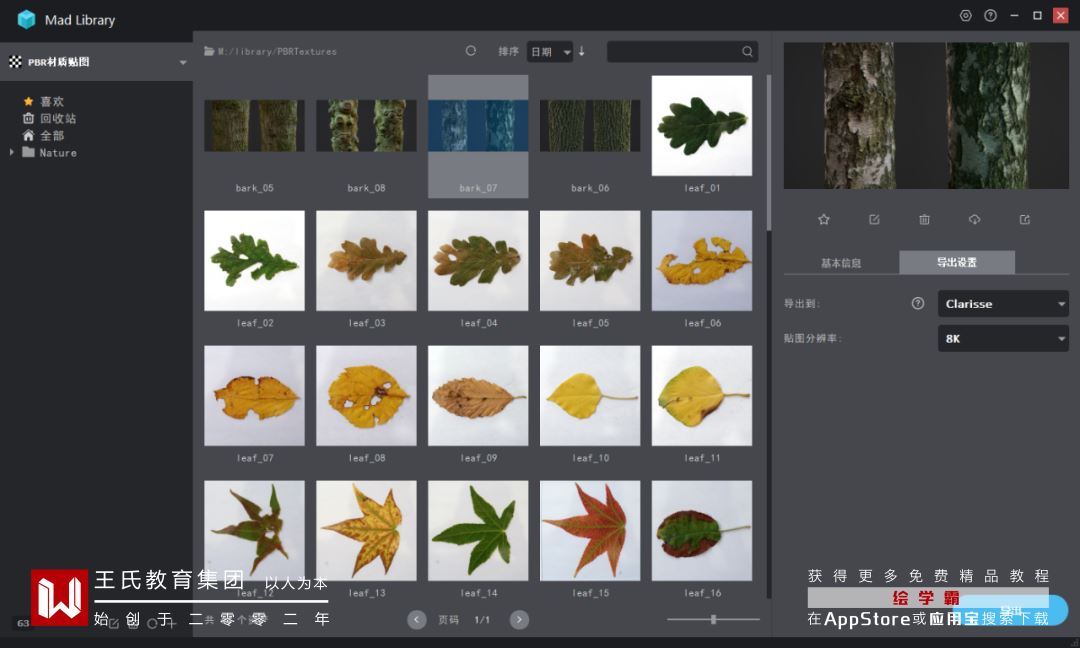Click the edit asset icon under preview
Image resolution: width=1080 pixels, height=648 pixels.
click(874, 220)
